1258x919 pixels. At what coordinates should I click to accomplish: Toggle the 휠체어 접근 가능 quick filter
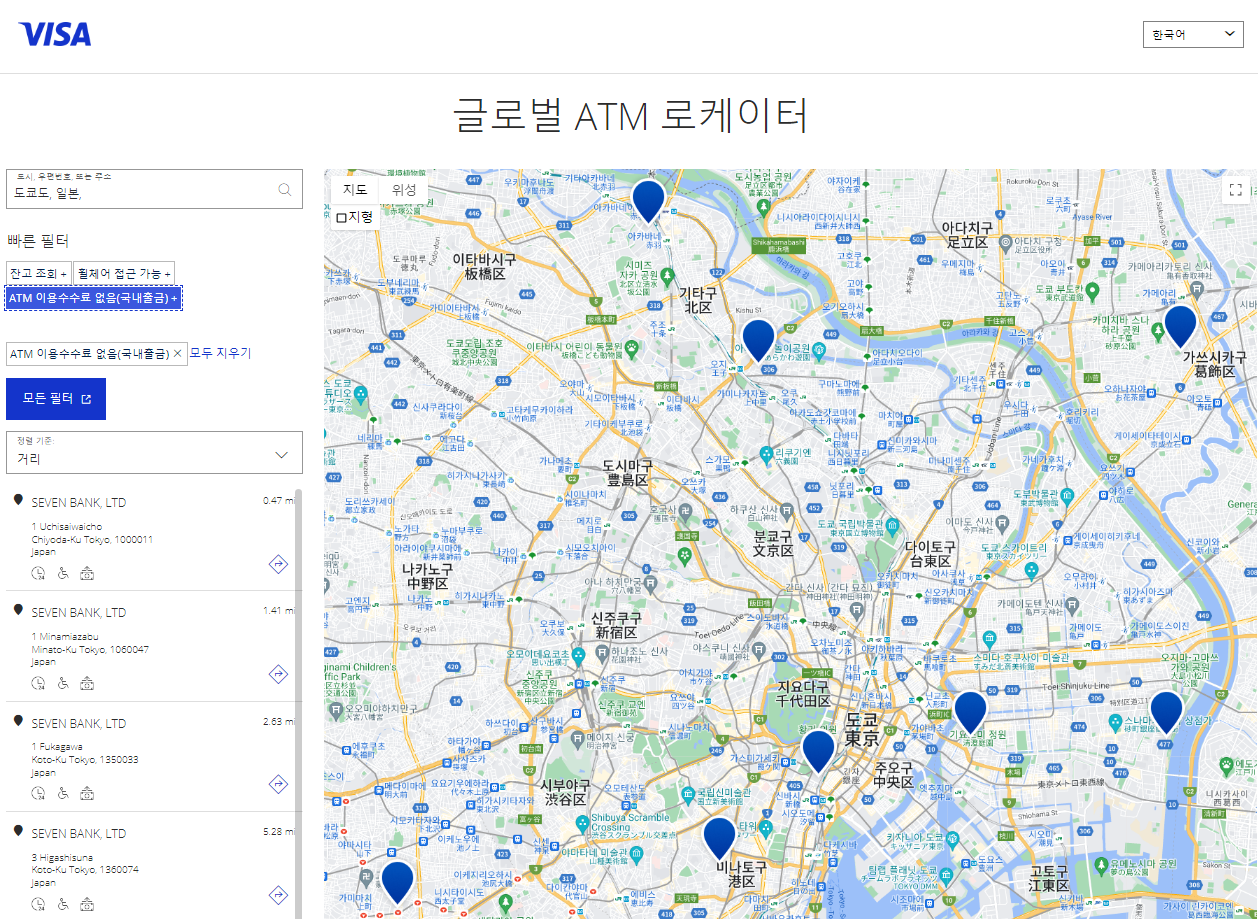point(123,273)
